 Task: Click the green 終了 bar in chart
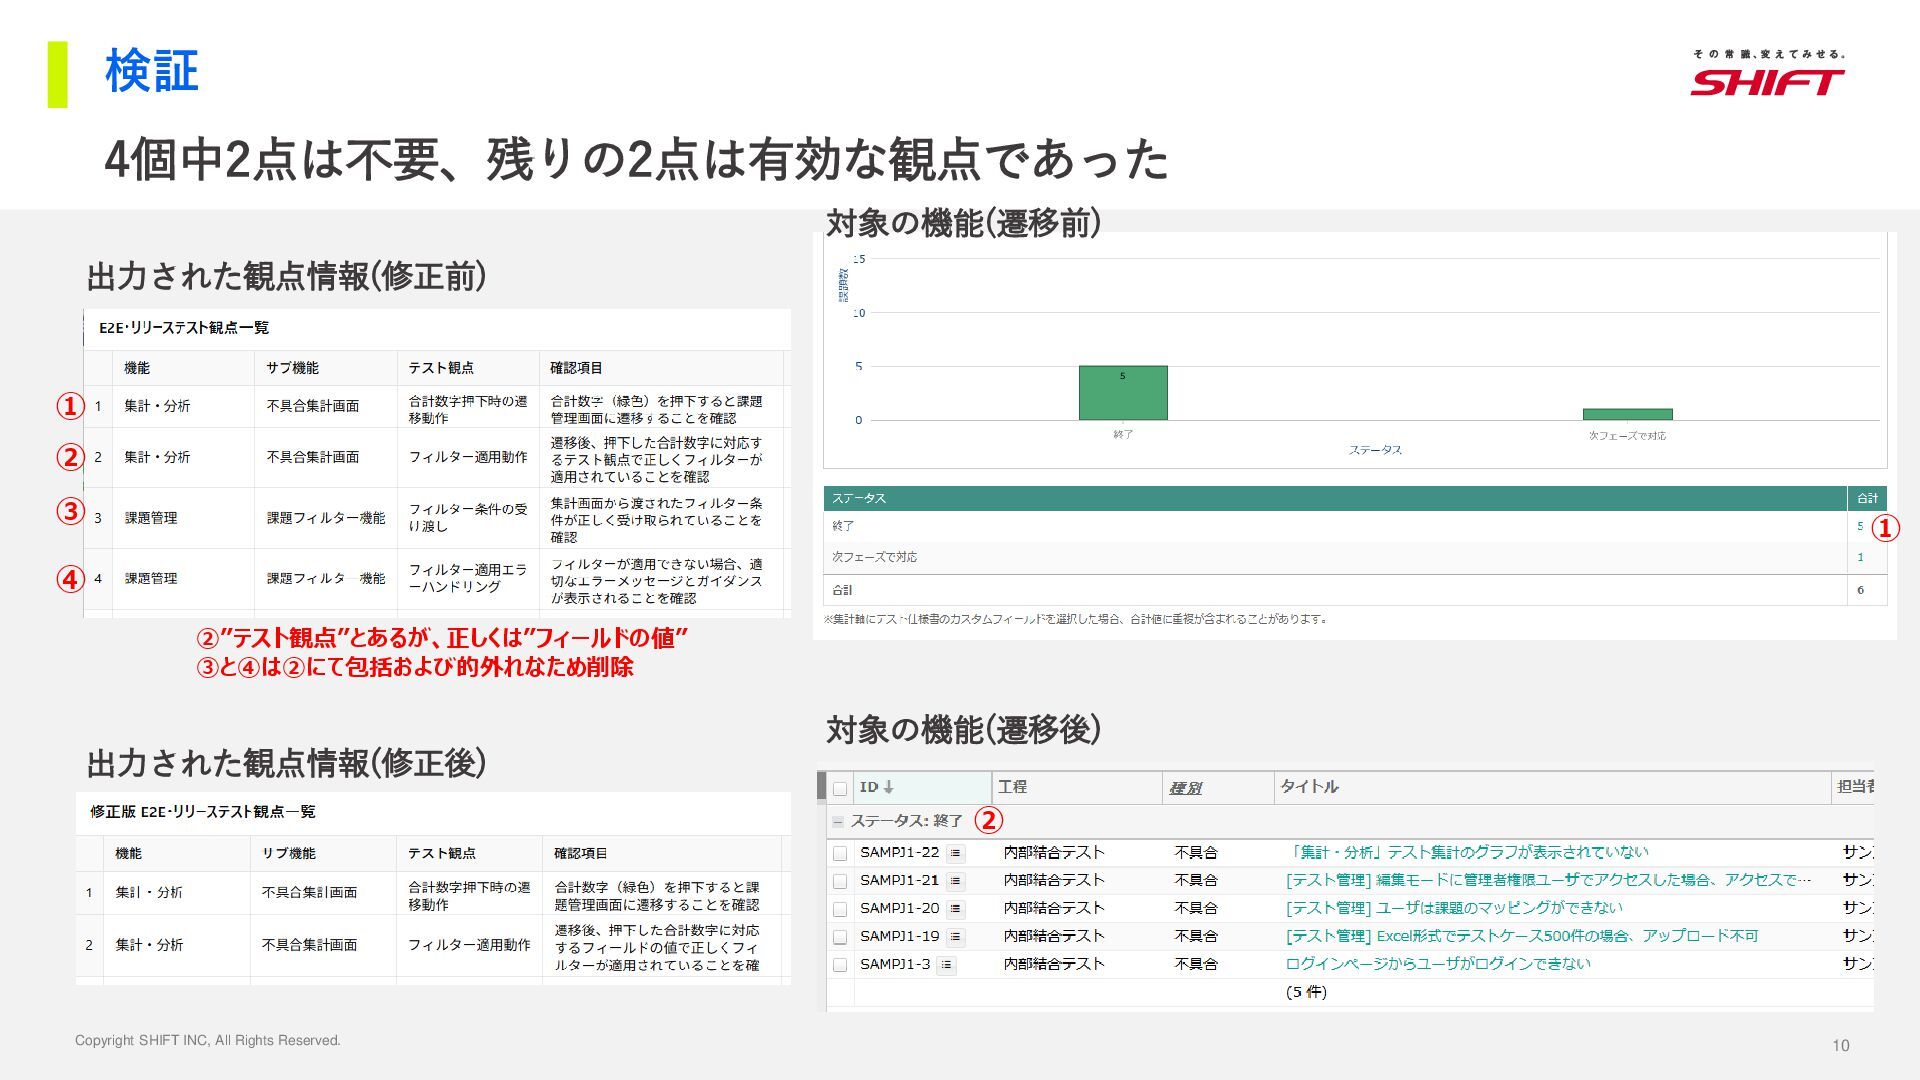[1122, 393]
